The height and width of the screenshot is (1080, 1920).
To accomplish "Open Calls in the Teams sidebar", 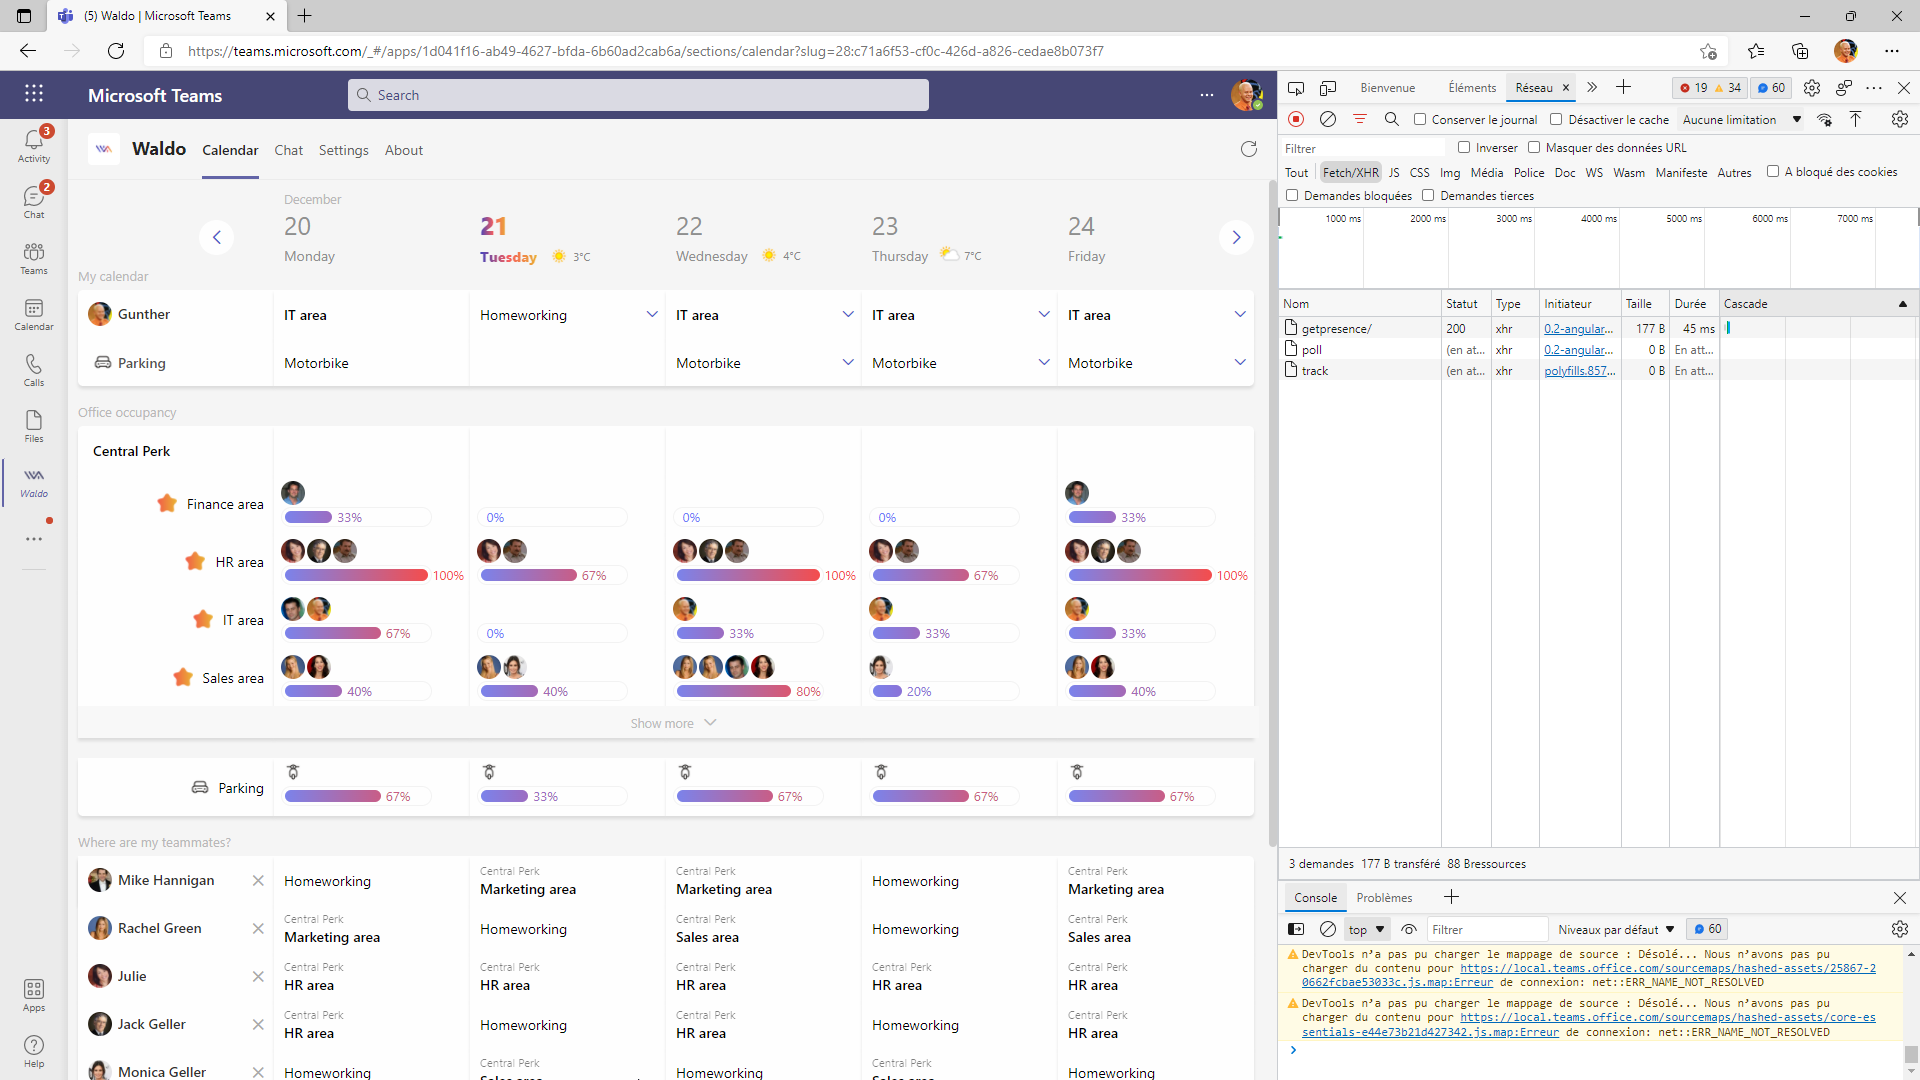I will point(34,369).
